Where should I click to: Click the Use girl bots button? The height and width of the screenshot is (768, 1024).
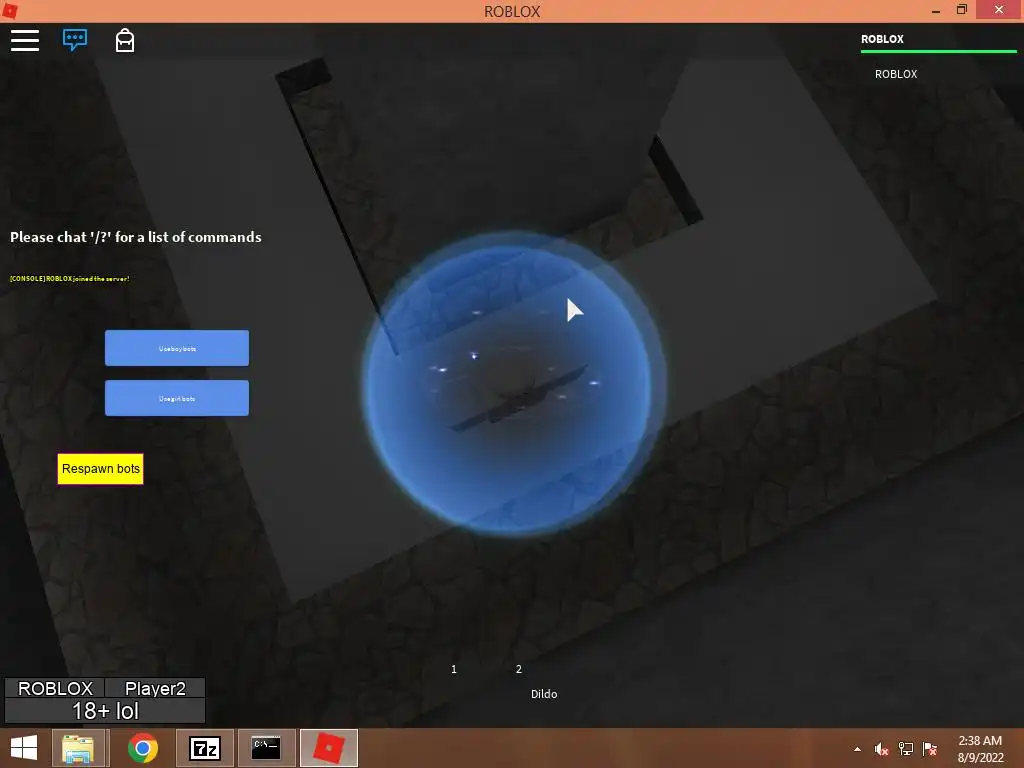click(x=177, y=398)
